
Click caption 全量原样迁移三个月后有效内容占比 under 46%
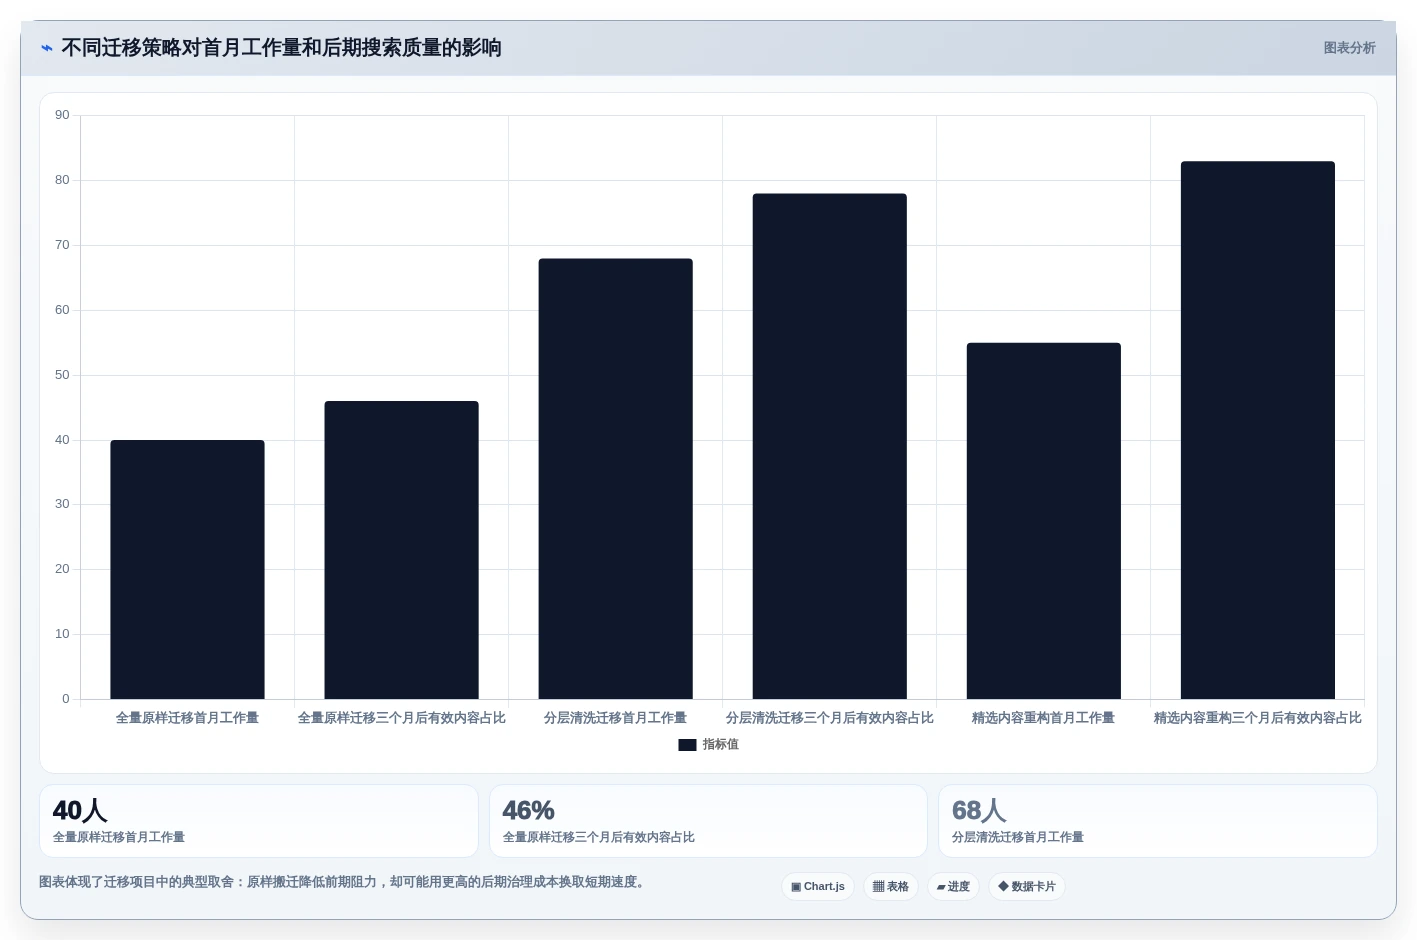[x=598, y=837]
